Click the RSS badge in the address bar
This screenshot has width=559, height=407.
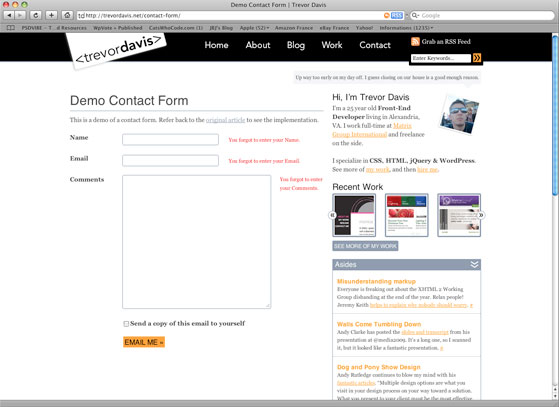click(x=397, y=15)
